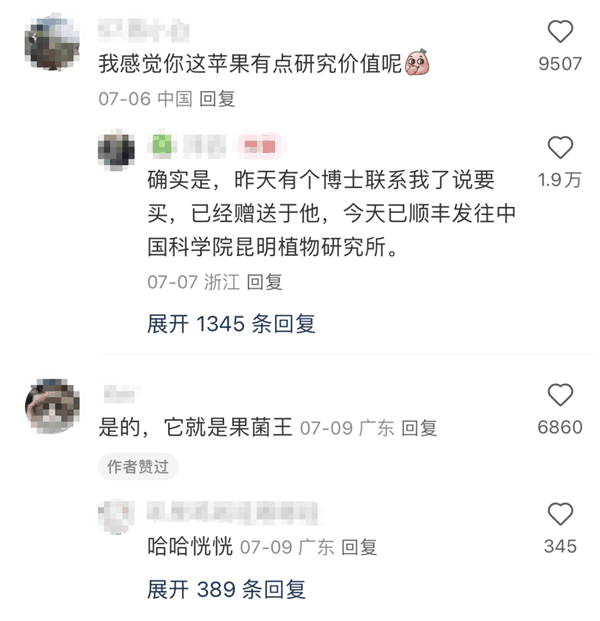
Task: Like the apple research value comment
Action: (x=560, y=31)
